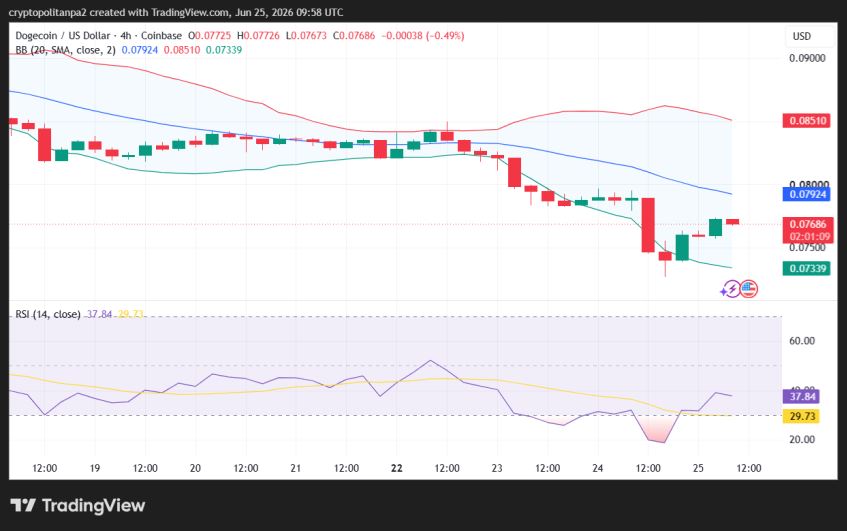Click the upper band price tag 0.08510
The width and height of the screenshot is (847, 531).
(x=808, y=120)
